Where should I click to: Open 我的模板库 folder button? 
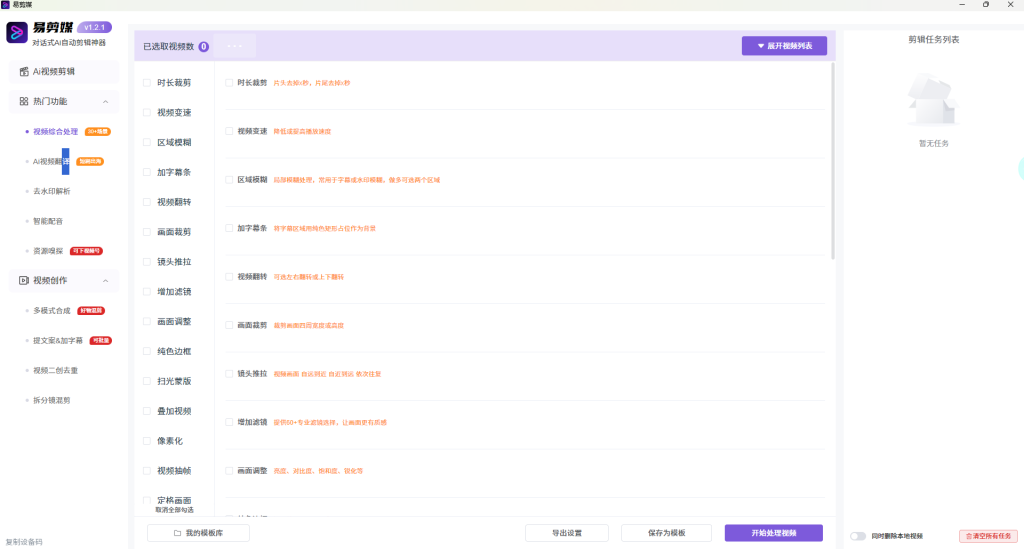pos(198,533)
